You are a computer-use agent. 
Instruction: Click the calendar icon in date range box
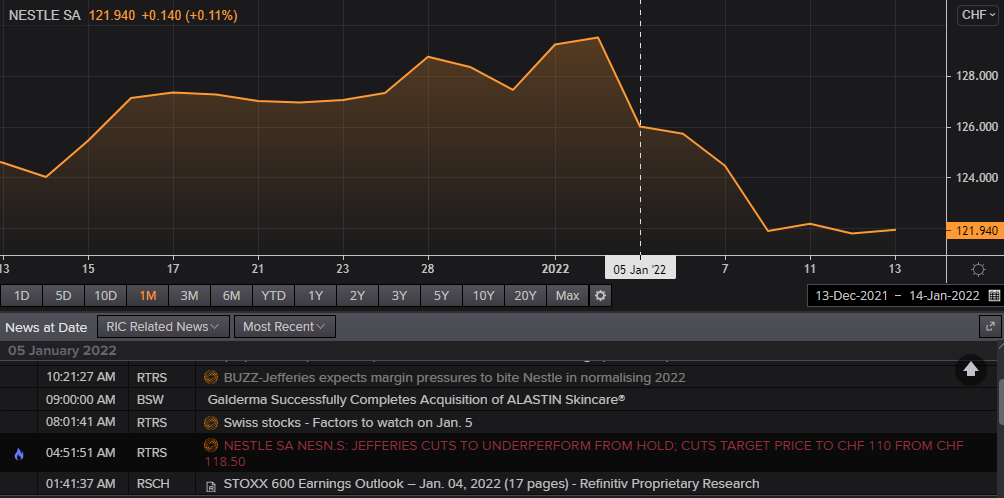click(x=993, y=296)
